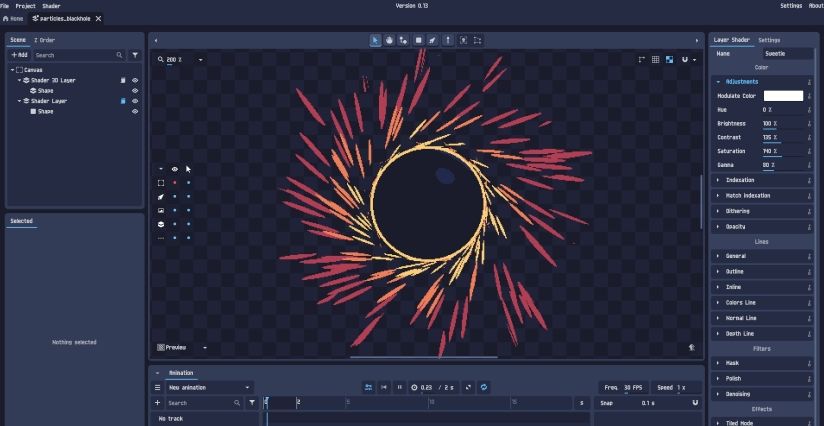Image resolution: width=824 pixels, height=426 pixels.
Task: Select the hand pan tool
Action: tap(389, 40)
